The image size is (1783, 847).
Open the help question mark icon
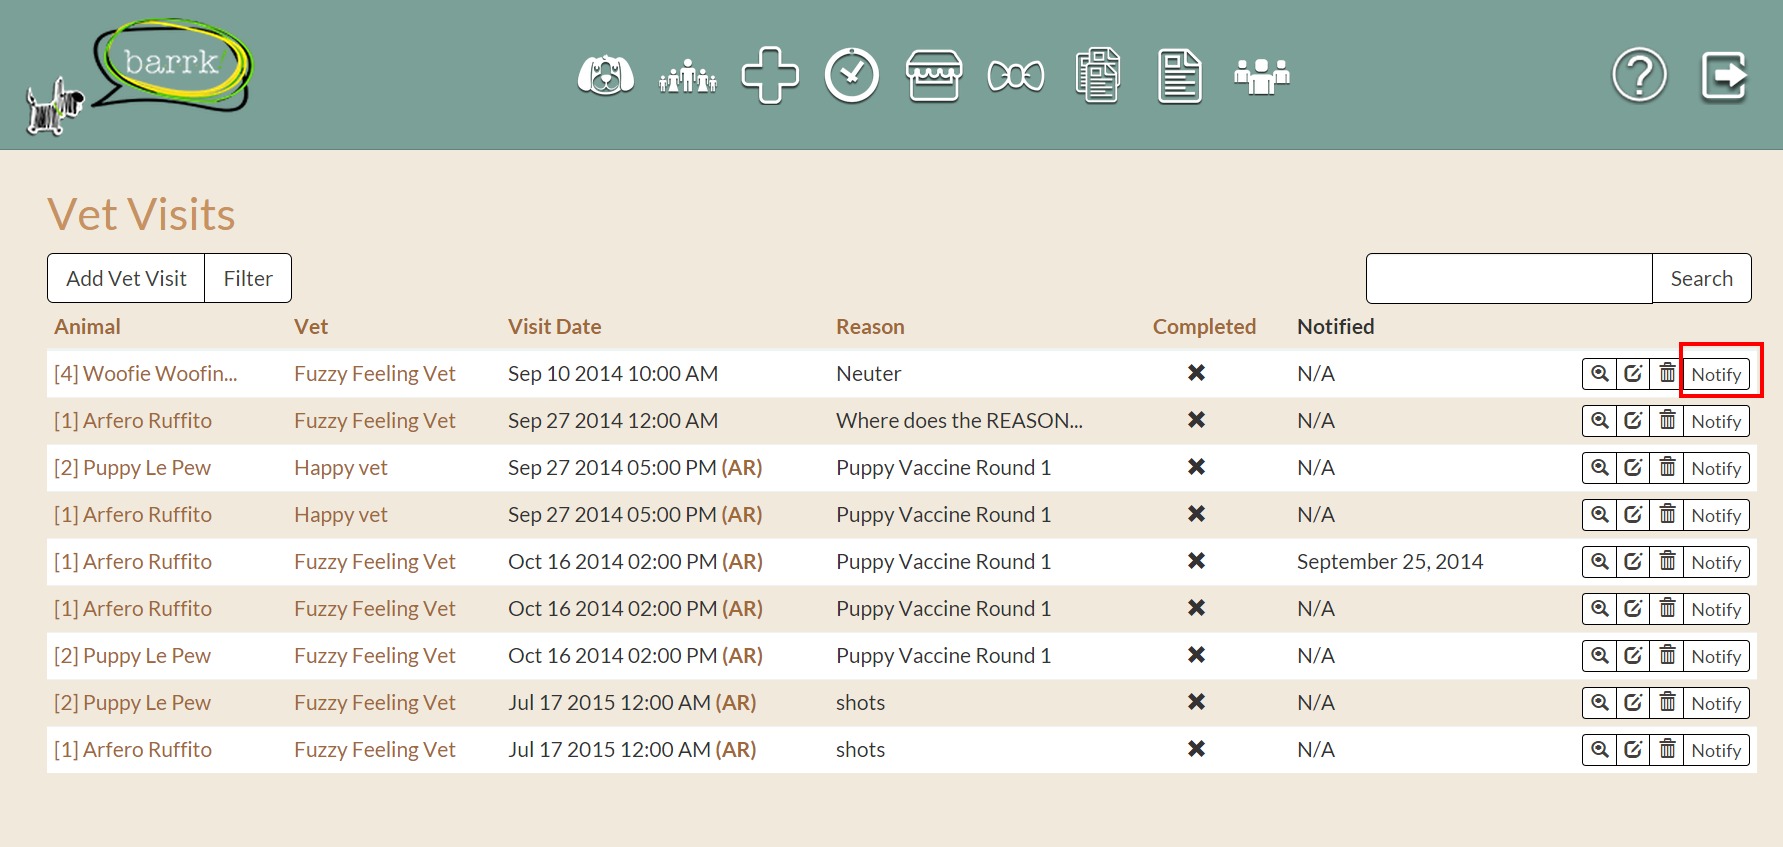tap(1640, 75)
